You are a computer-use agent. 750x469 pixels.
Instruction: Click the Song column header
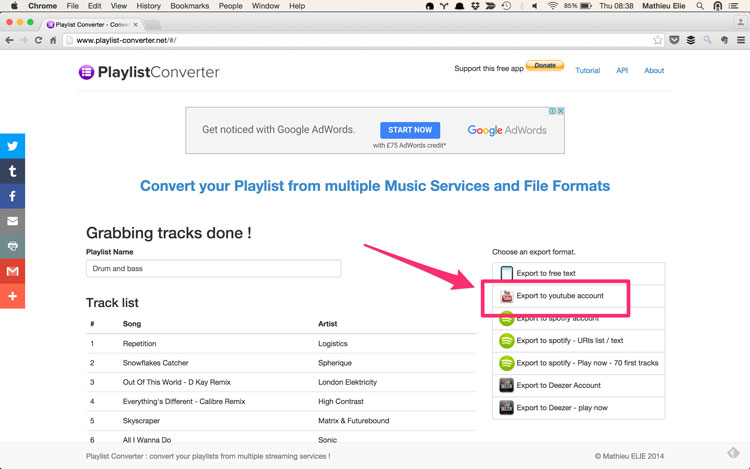132,324
